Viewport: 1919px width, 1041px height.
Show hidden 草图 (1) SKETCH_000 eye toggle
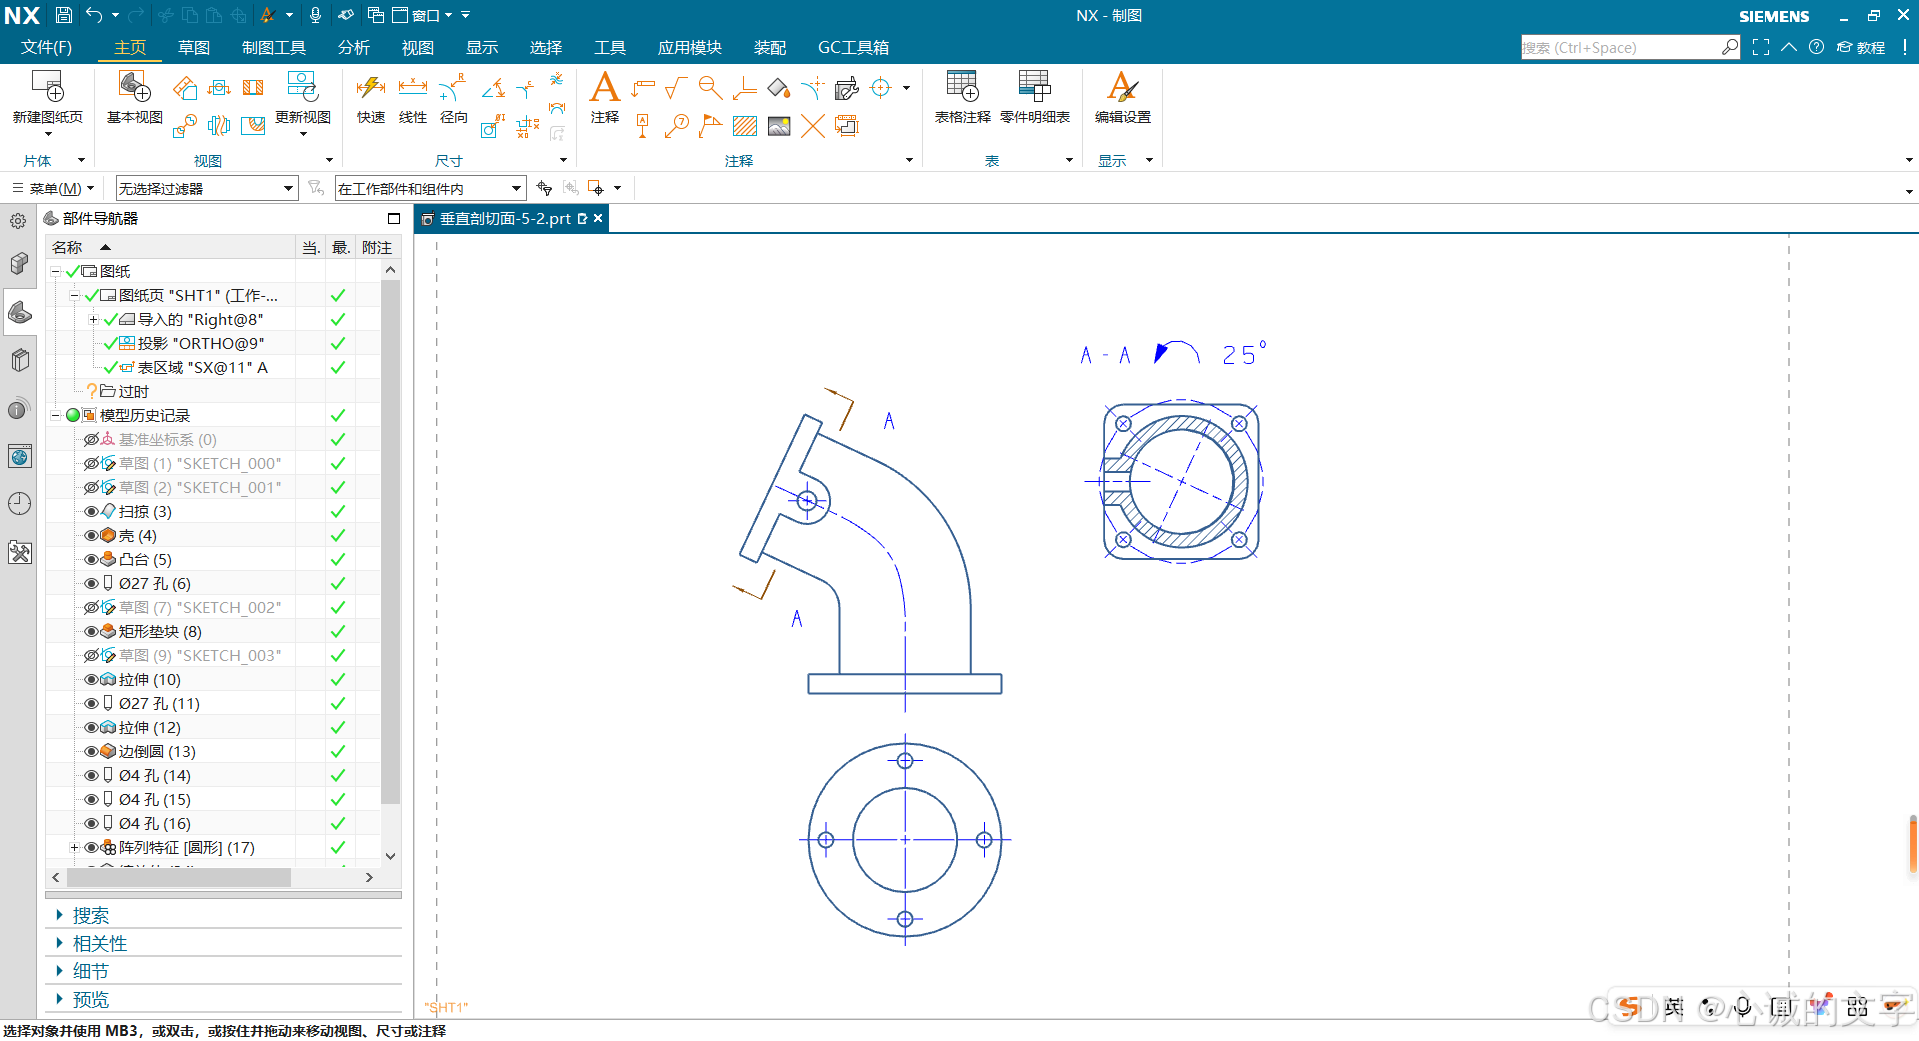91,463
